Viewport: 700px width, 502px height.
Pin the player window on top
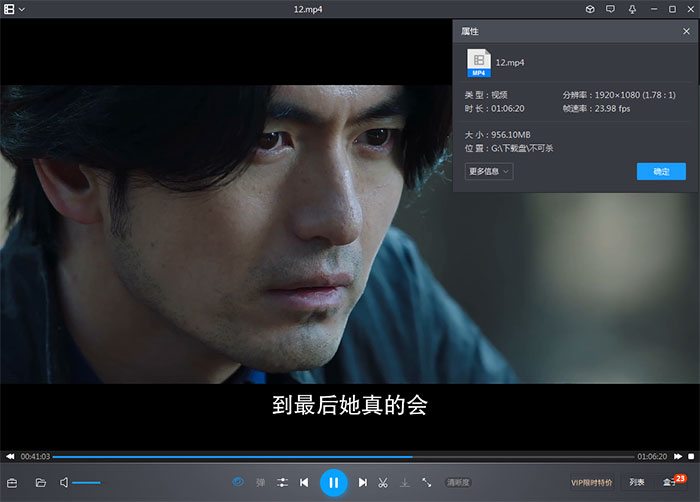point(632,9)
